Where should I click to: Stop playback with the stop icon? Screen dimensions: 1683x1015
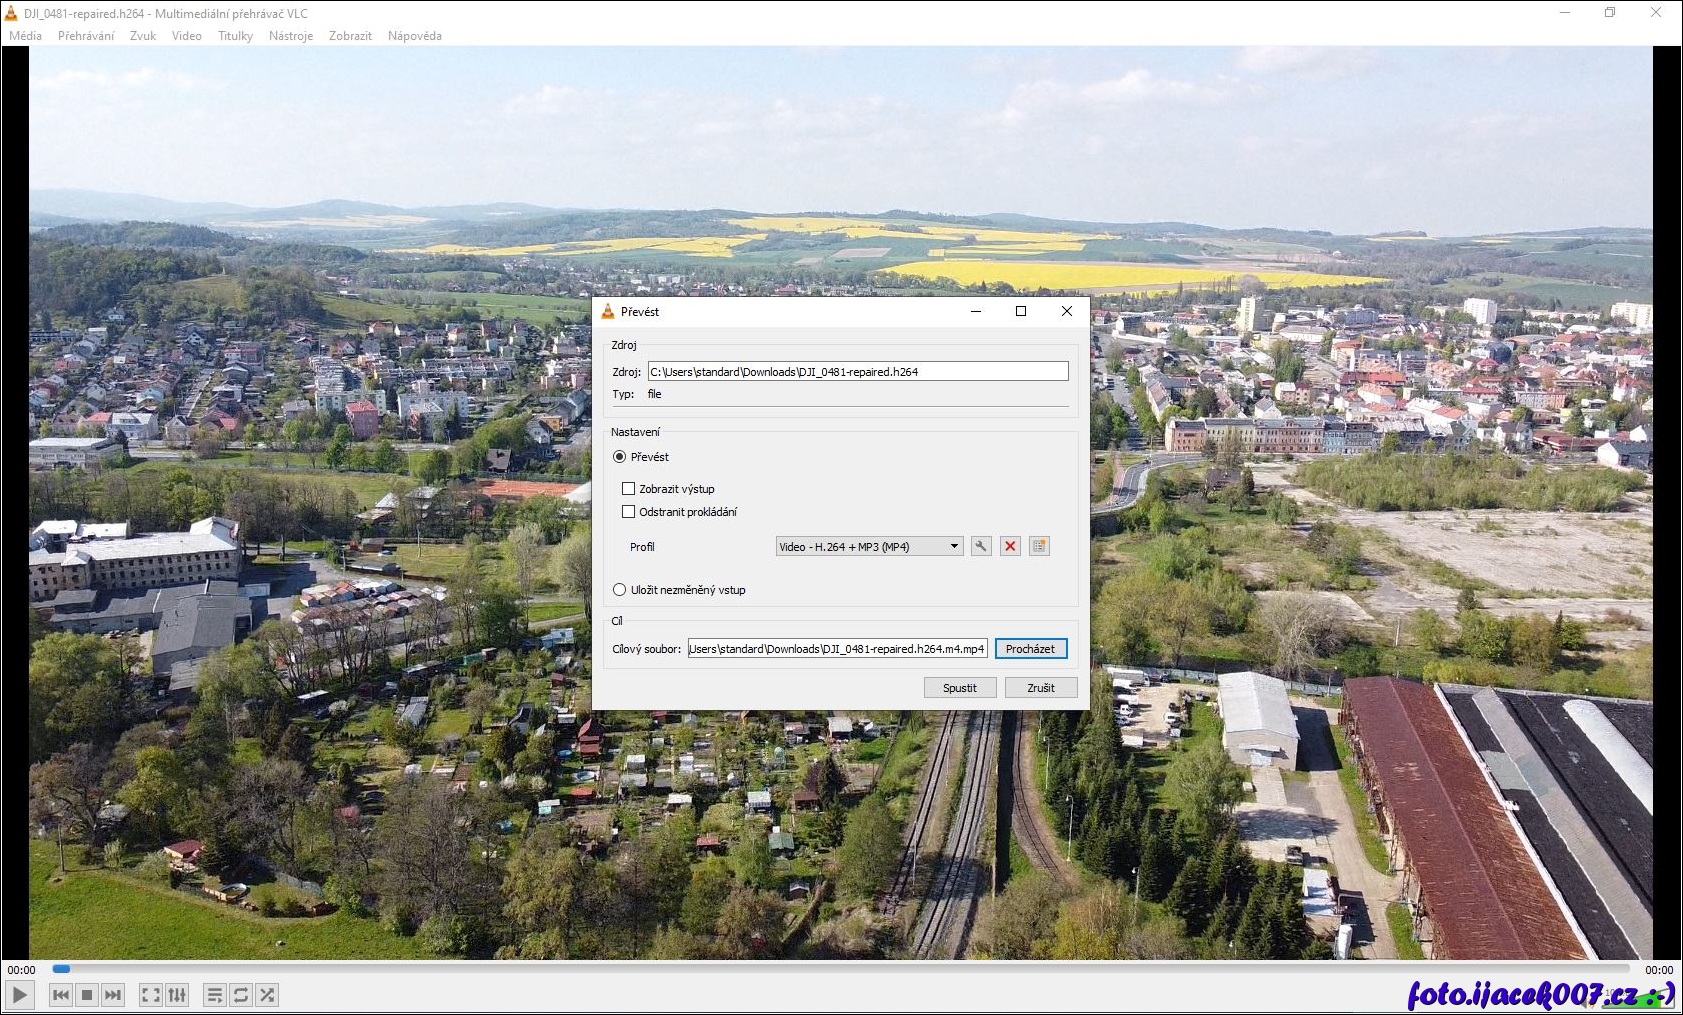point(87,995)
